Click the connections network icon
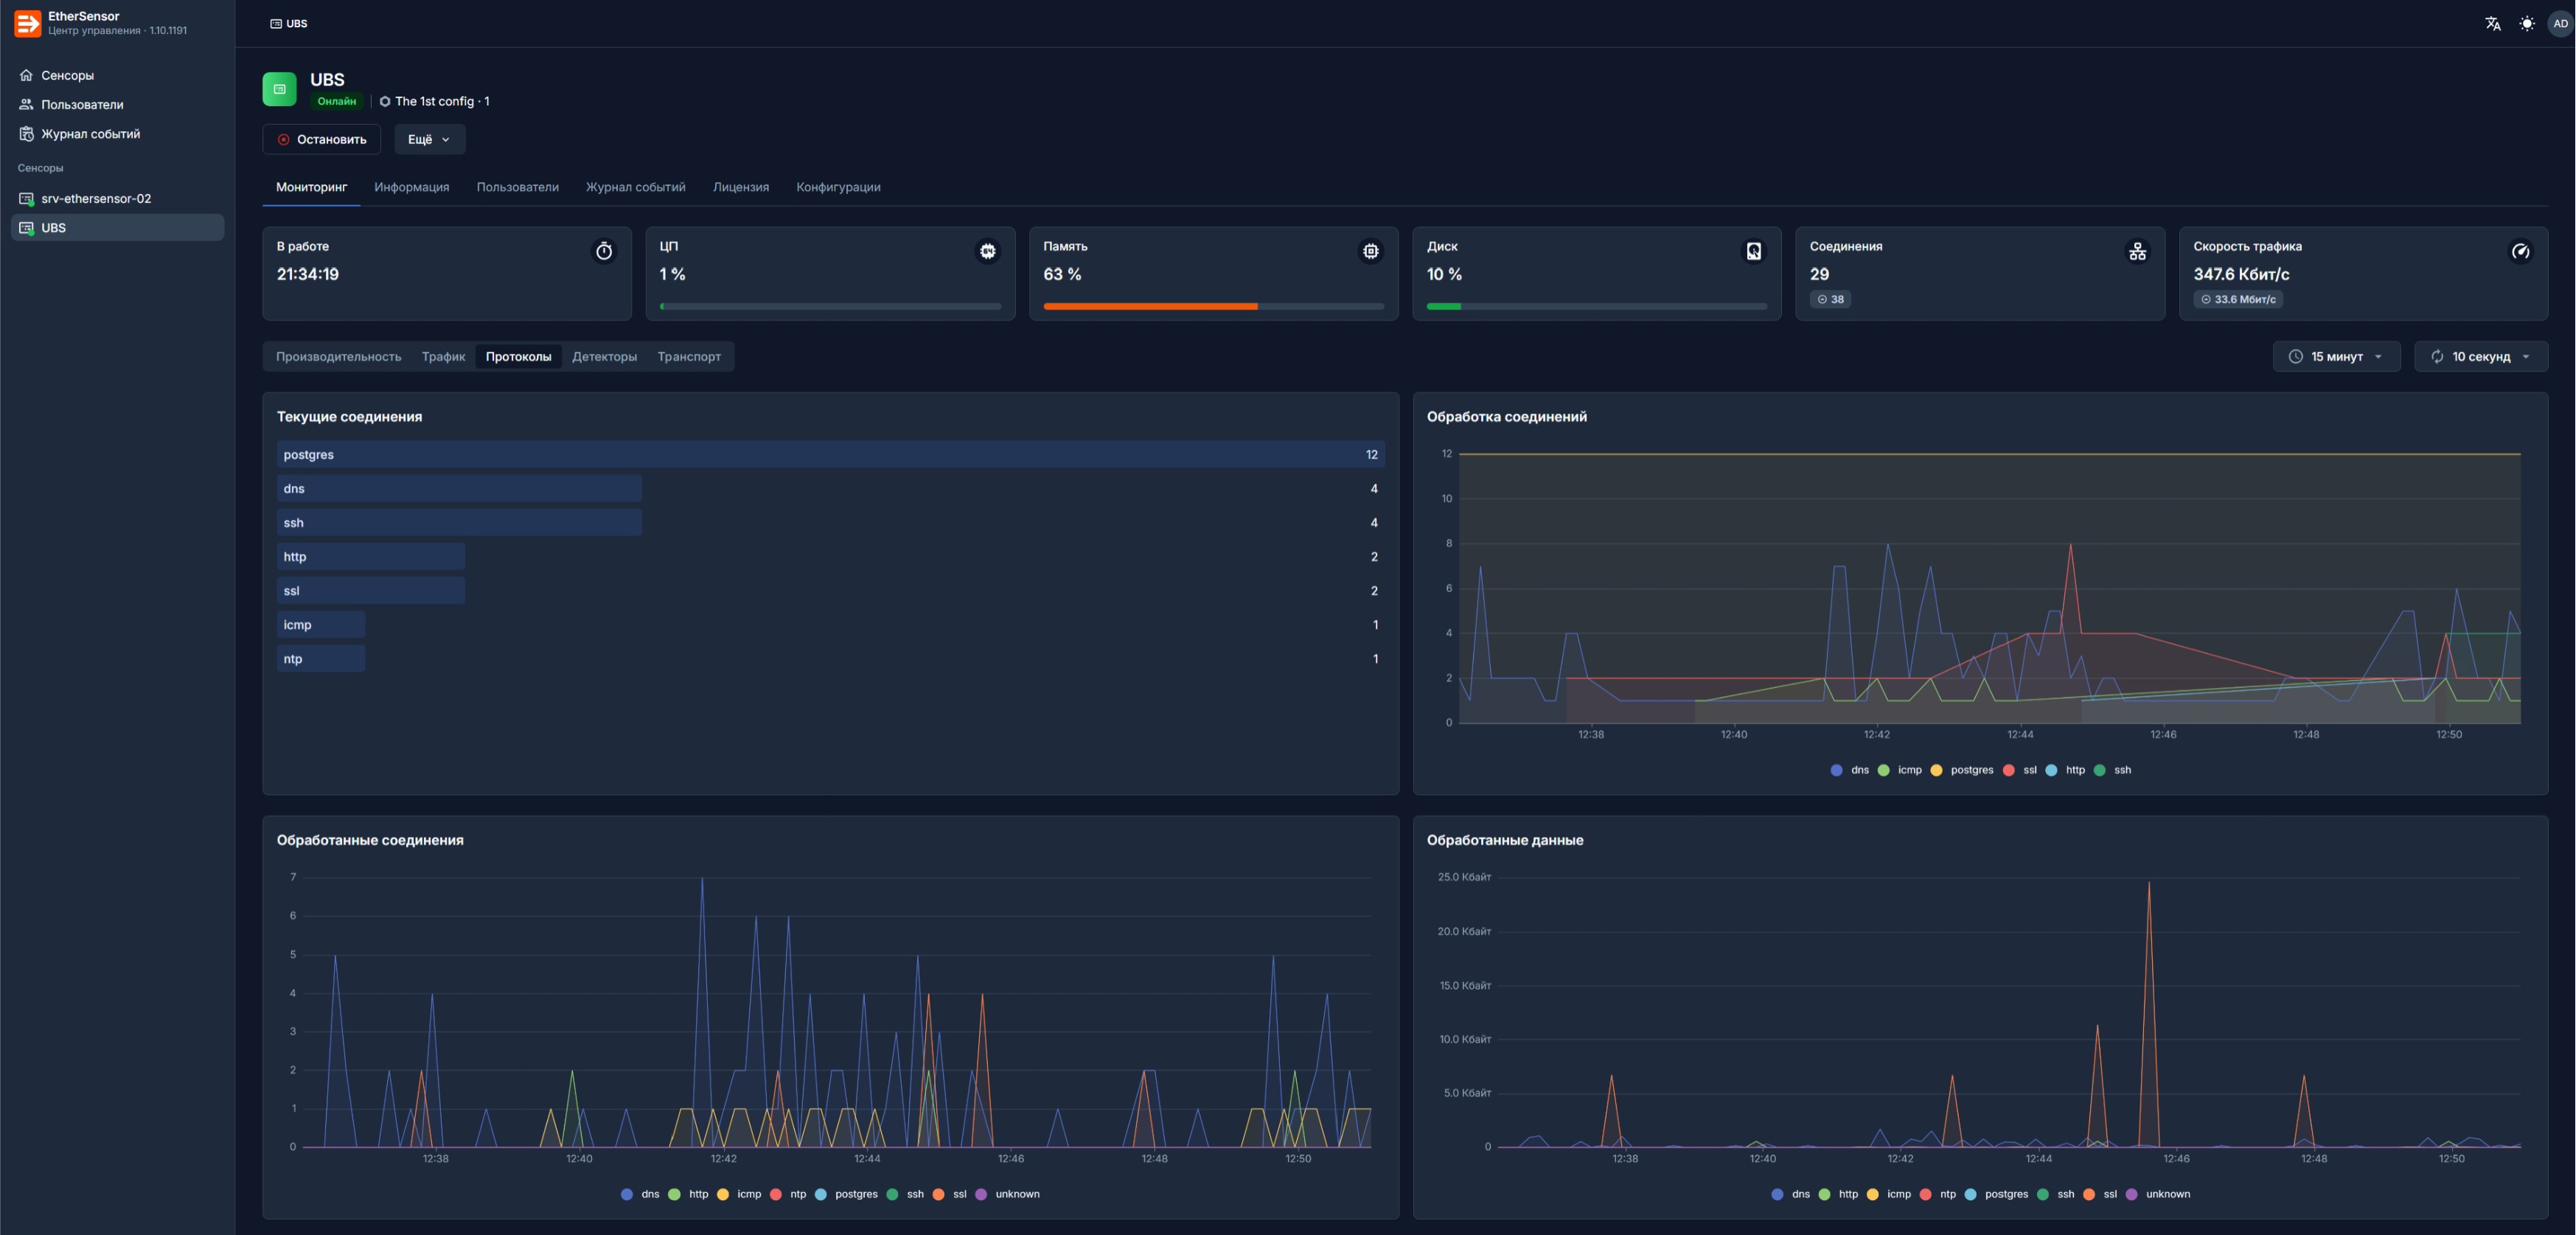 pos(2137,251)
